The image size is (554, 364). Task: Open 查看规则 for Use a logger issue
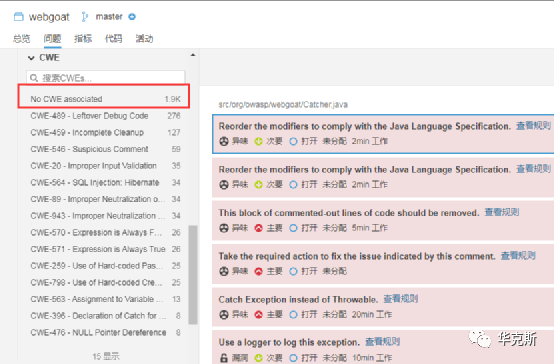(x=382, y=341)
